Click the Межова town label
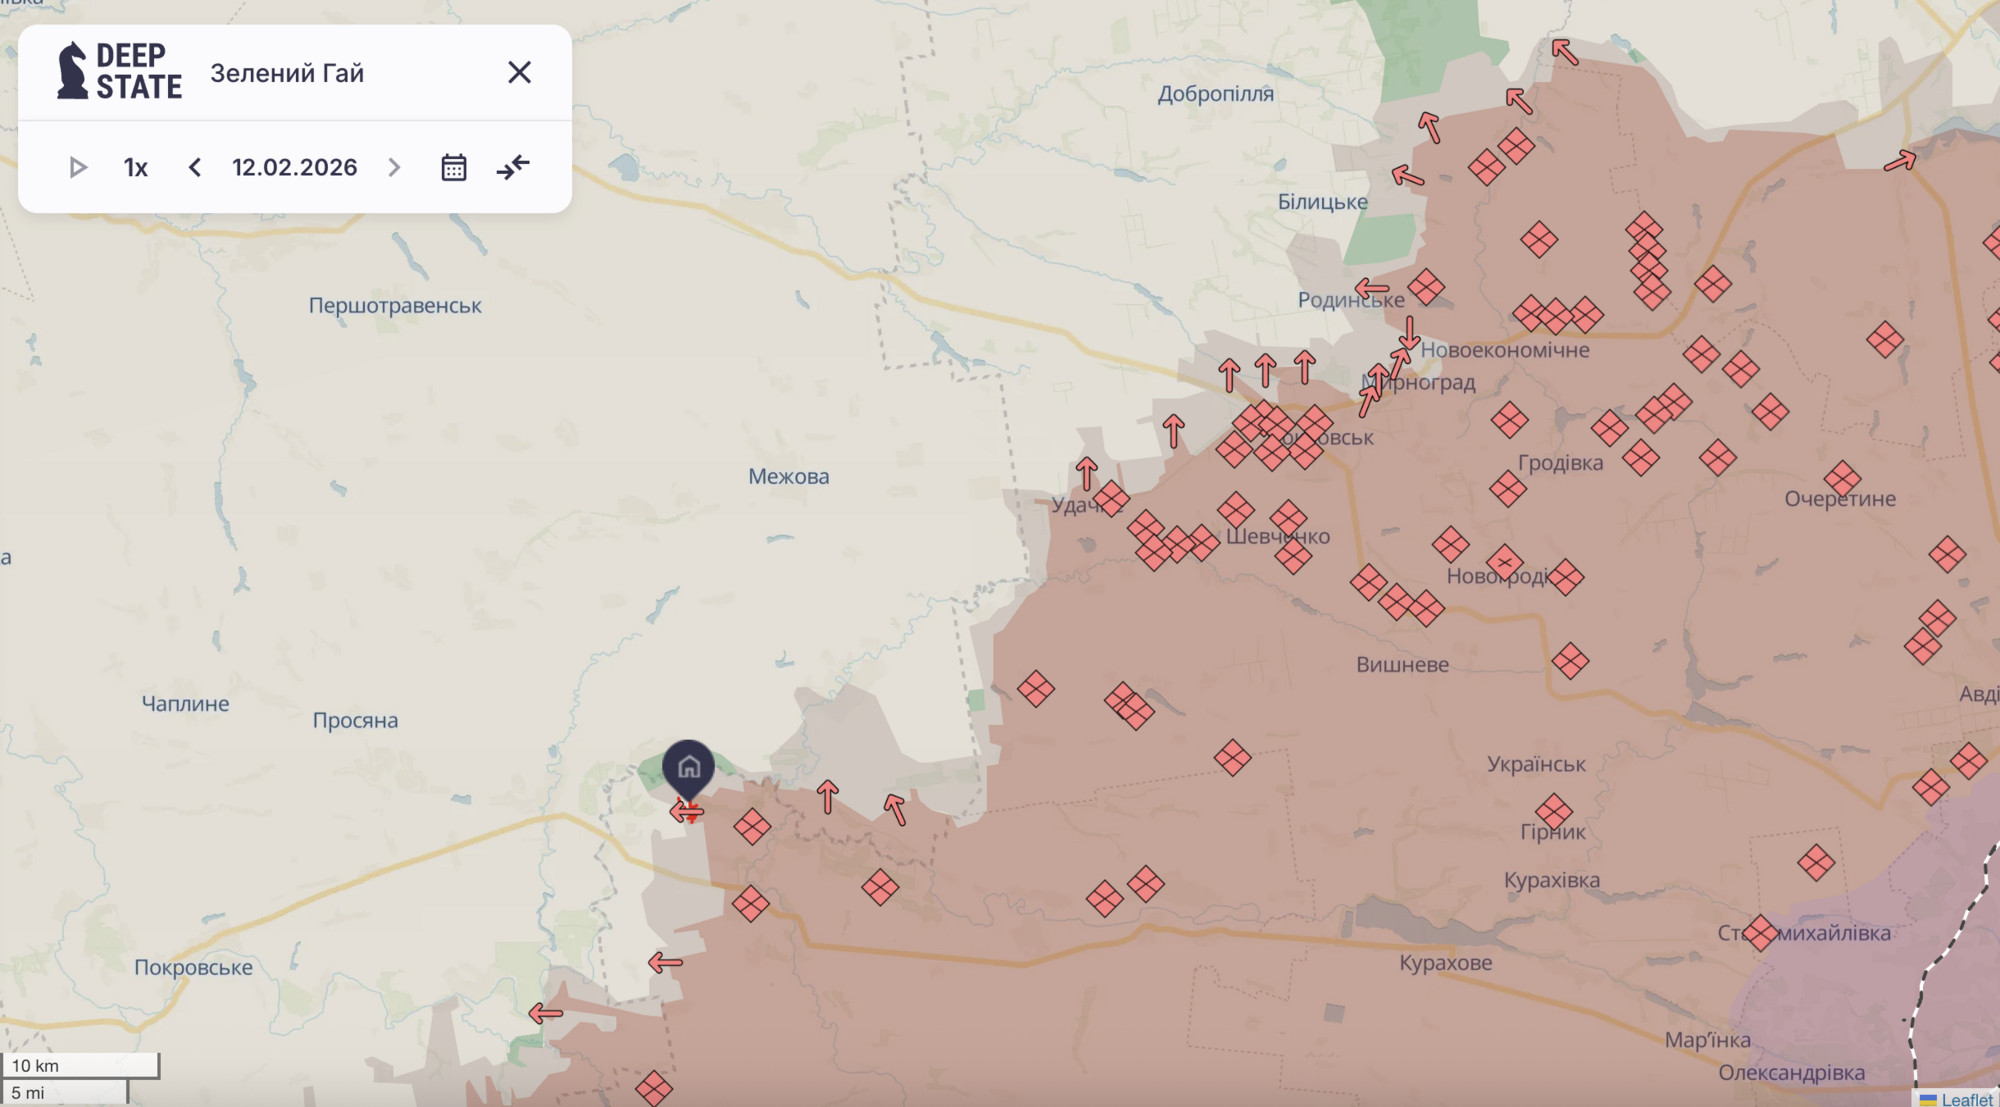 (788, 477)
